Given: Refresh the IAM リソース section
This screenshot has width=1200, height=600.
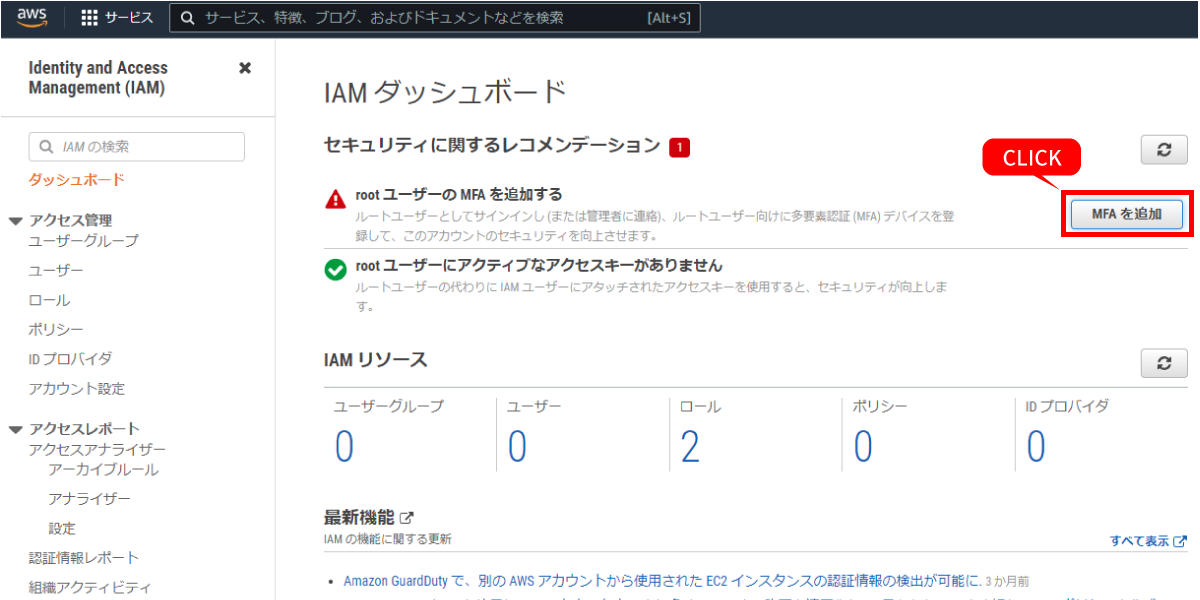Looking at the screenshot, I should point(1164,363).
